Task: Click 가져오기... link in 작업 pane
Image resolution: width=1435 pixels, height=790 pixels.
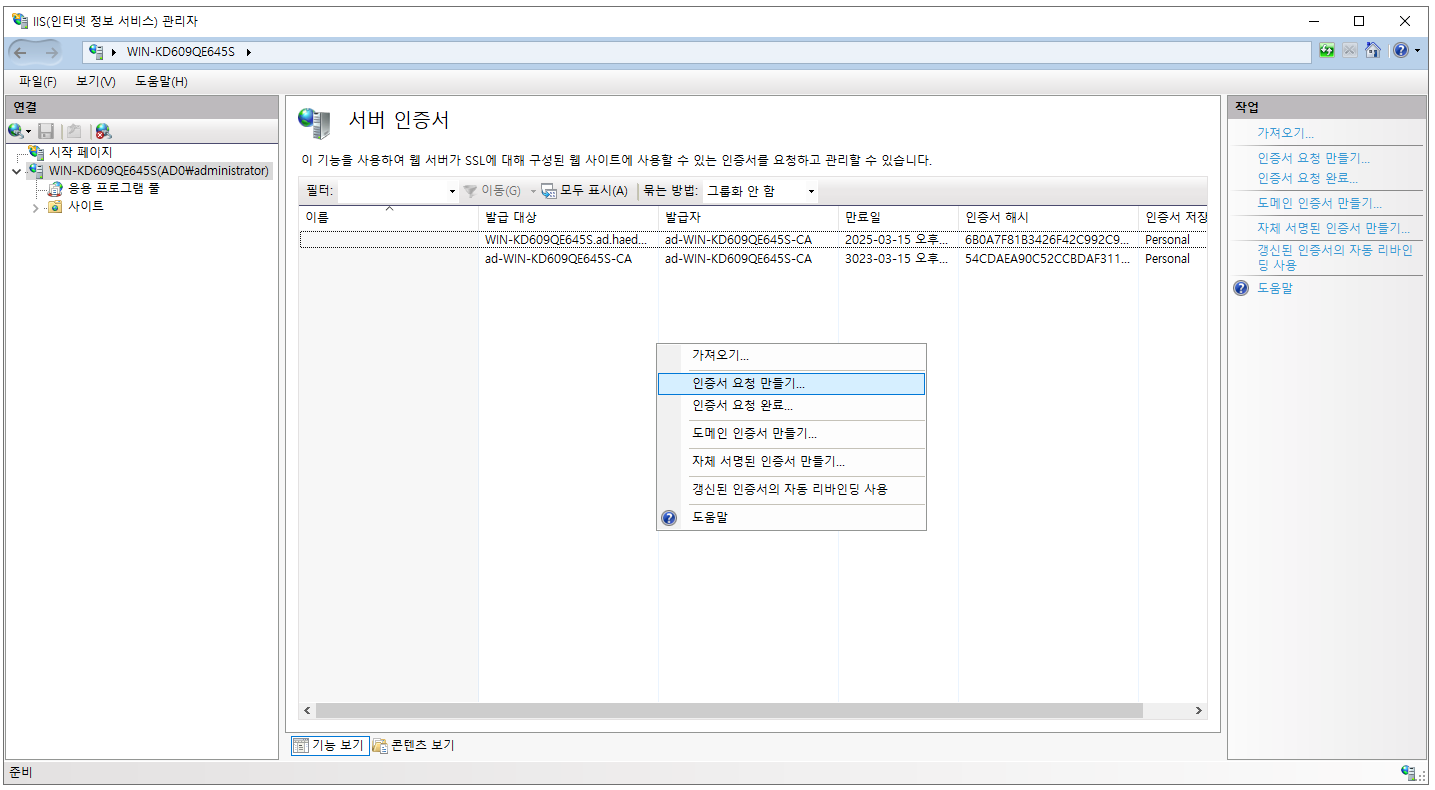Action: tap(1285, 133)
